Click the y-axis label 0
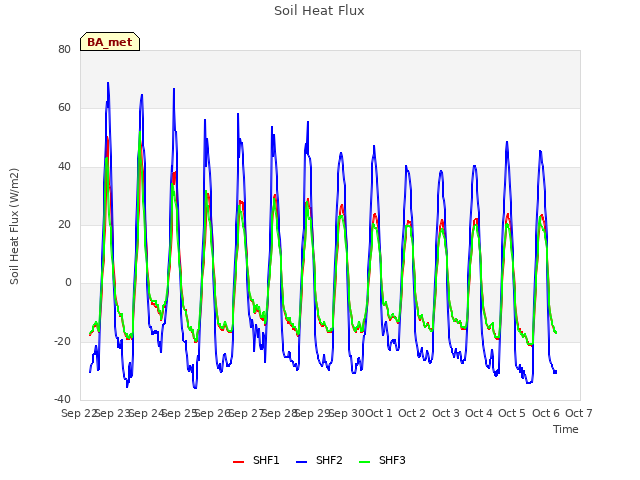Screen dimensions: 640x480 coord(68,282)
